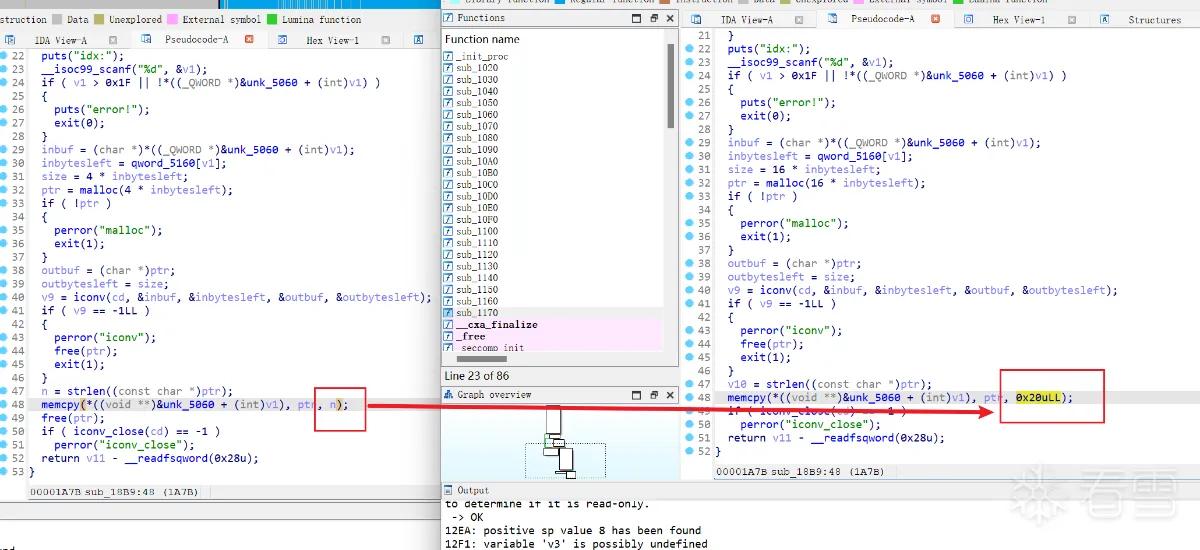Viewport: 1200px width, 550px height.
Task: Click the Output panel icon
Action: coord(450,490)
